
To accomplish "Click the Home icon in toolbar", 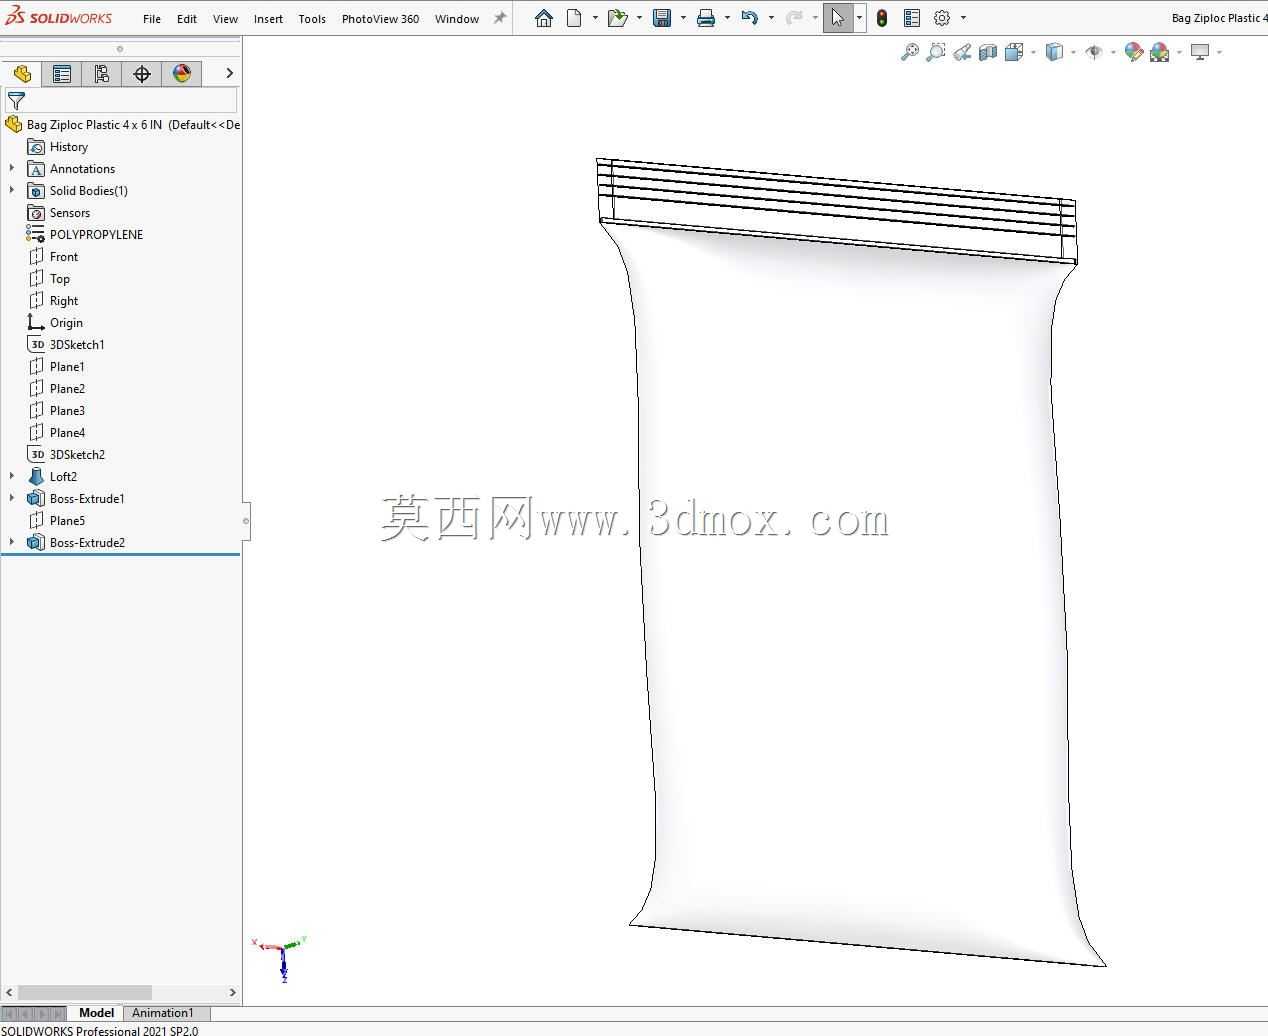I will 544,18.
